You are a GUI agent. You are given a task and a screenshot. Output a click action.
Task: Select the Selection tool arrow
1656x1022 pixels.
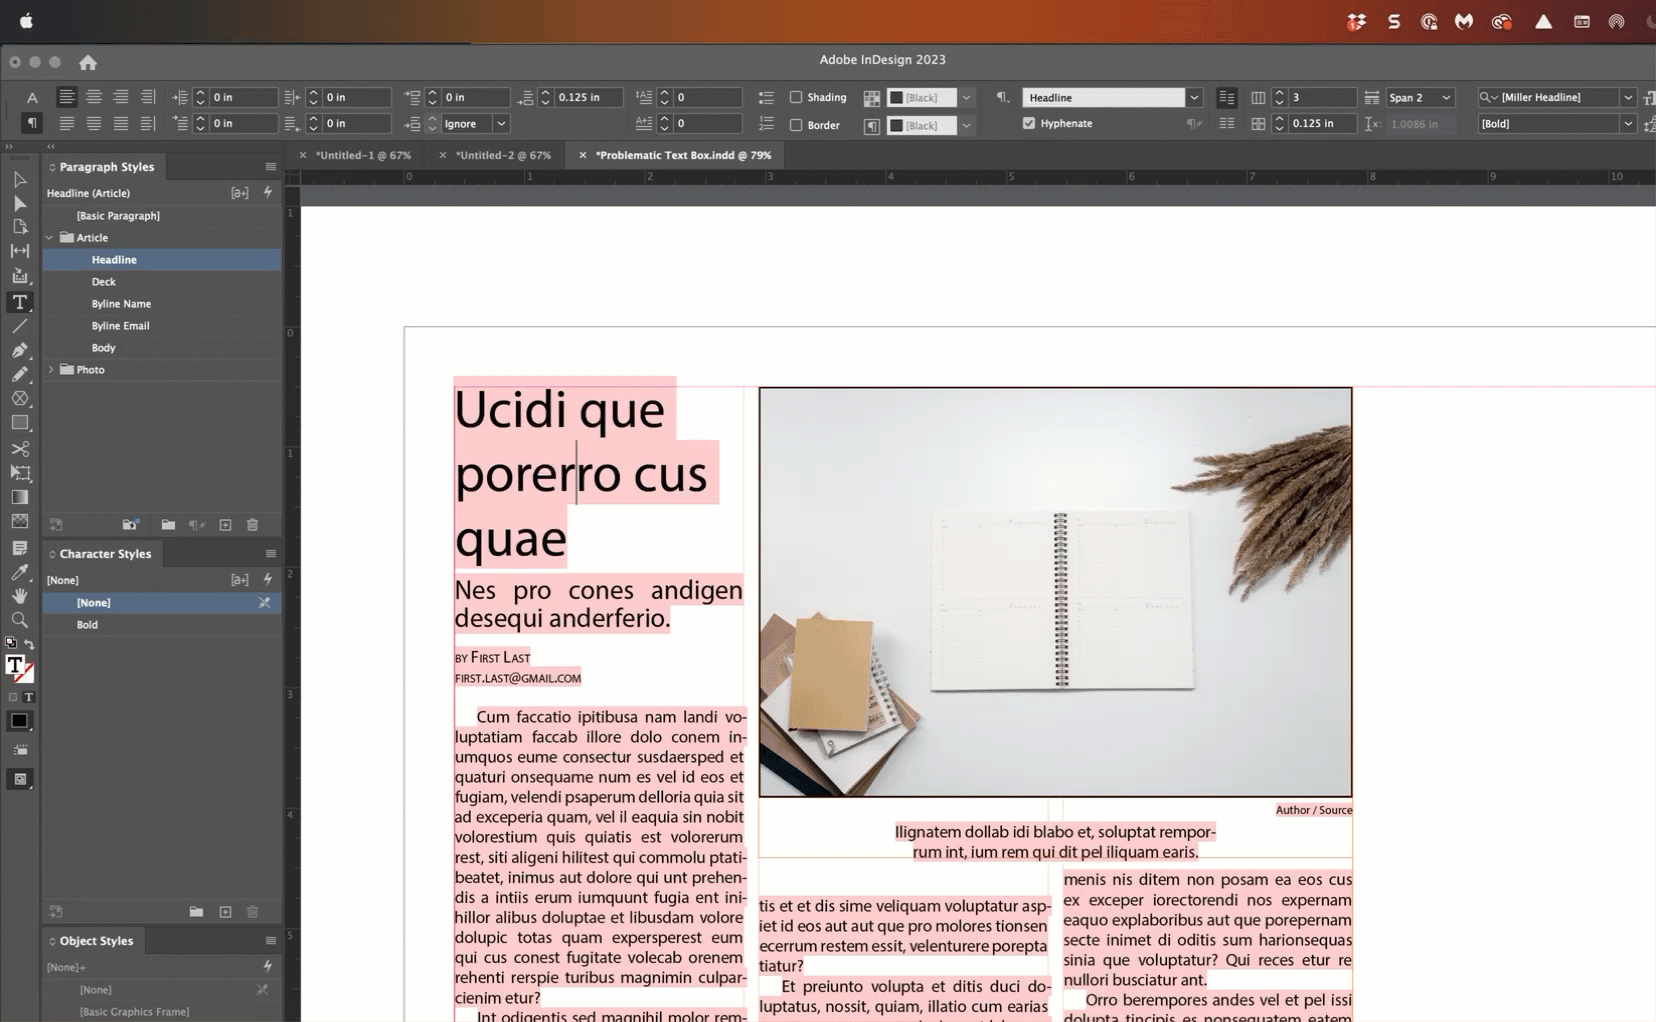click(19, 179)
